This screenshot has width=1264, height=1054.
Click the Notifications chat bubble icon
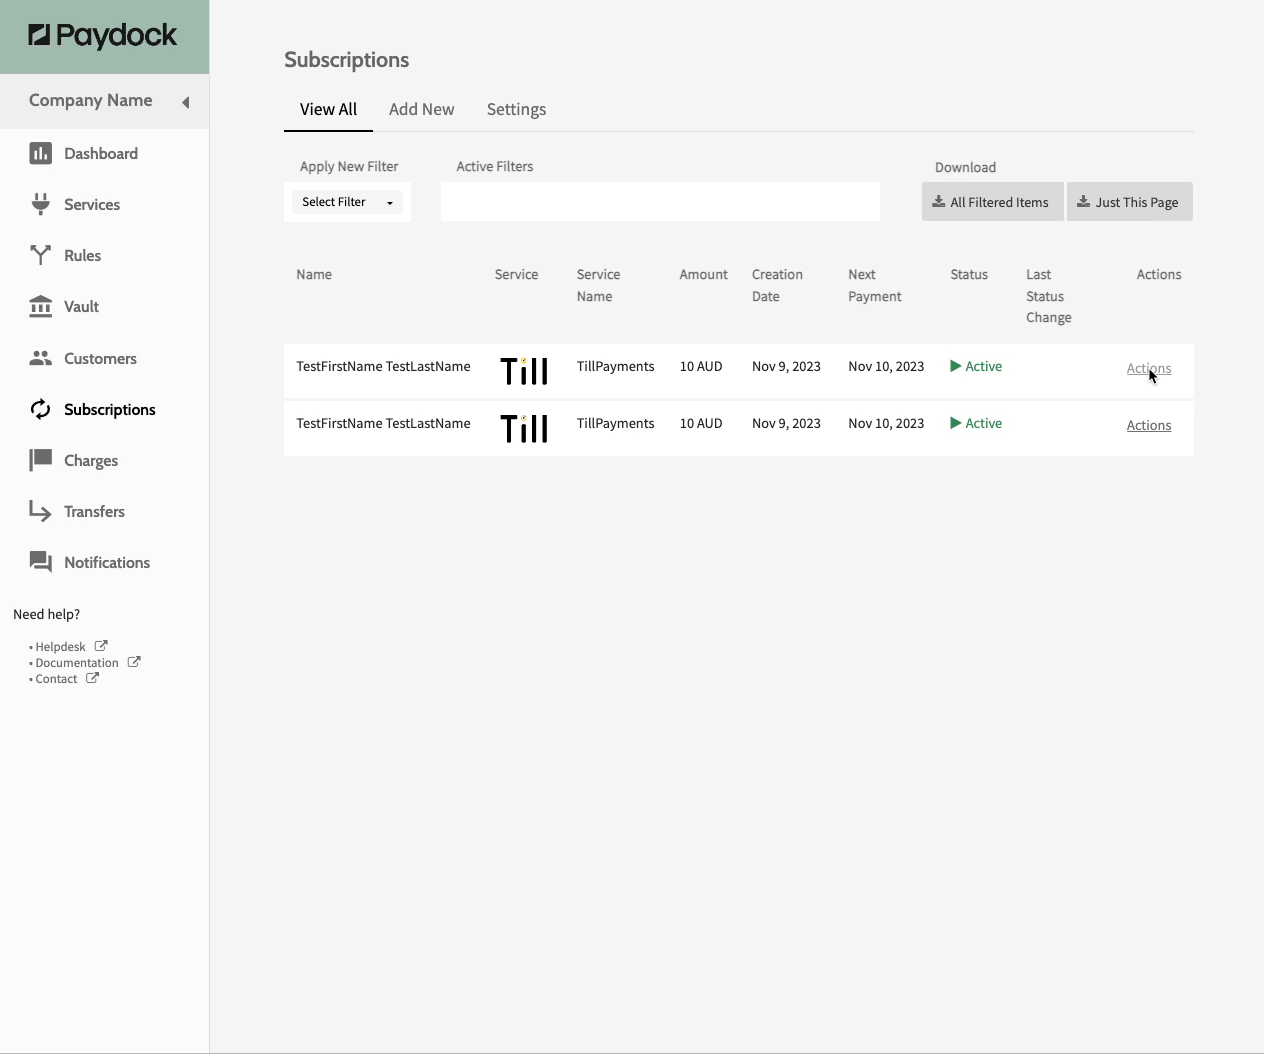click(x=40, y=562)
